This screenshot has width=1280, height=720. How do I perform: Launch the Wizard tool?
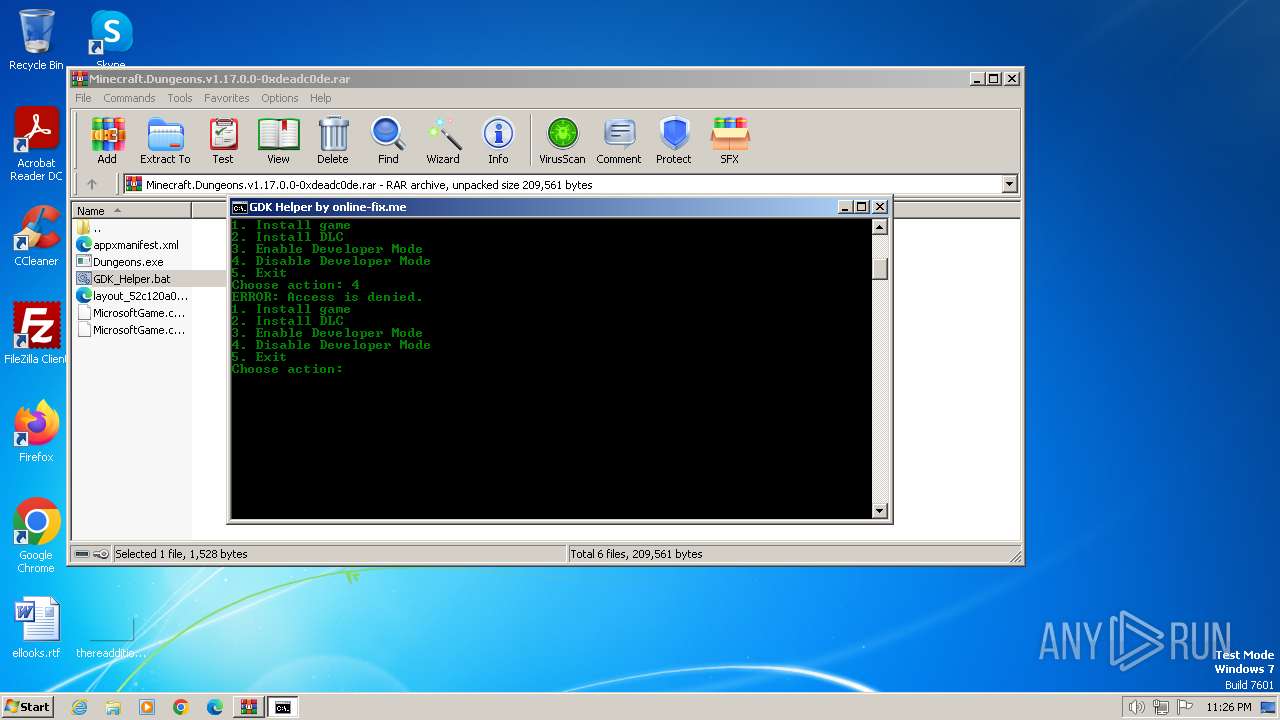click(x=443, y=140)
